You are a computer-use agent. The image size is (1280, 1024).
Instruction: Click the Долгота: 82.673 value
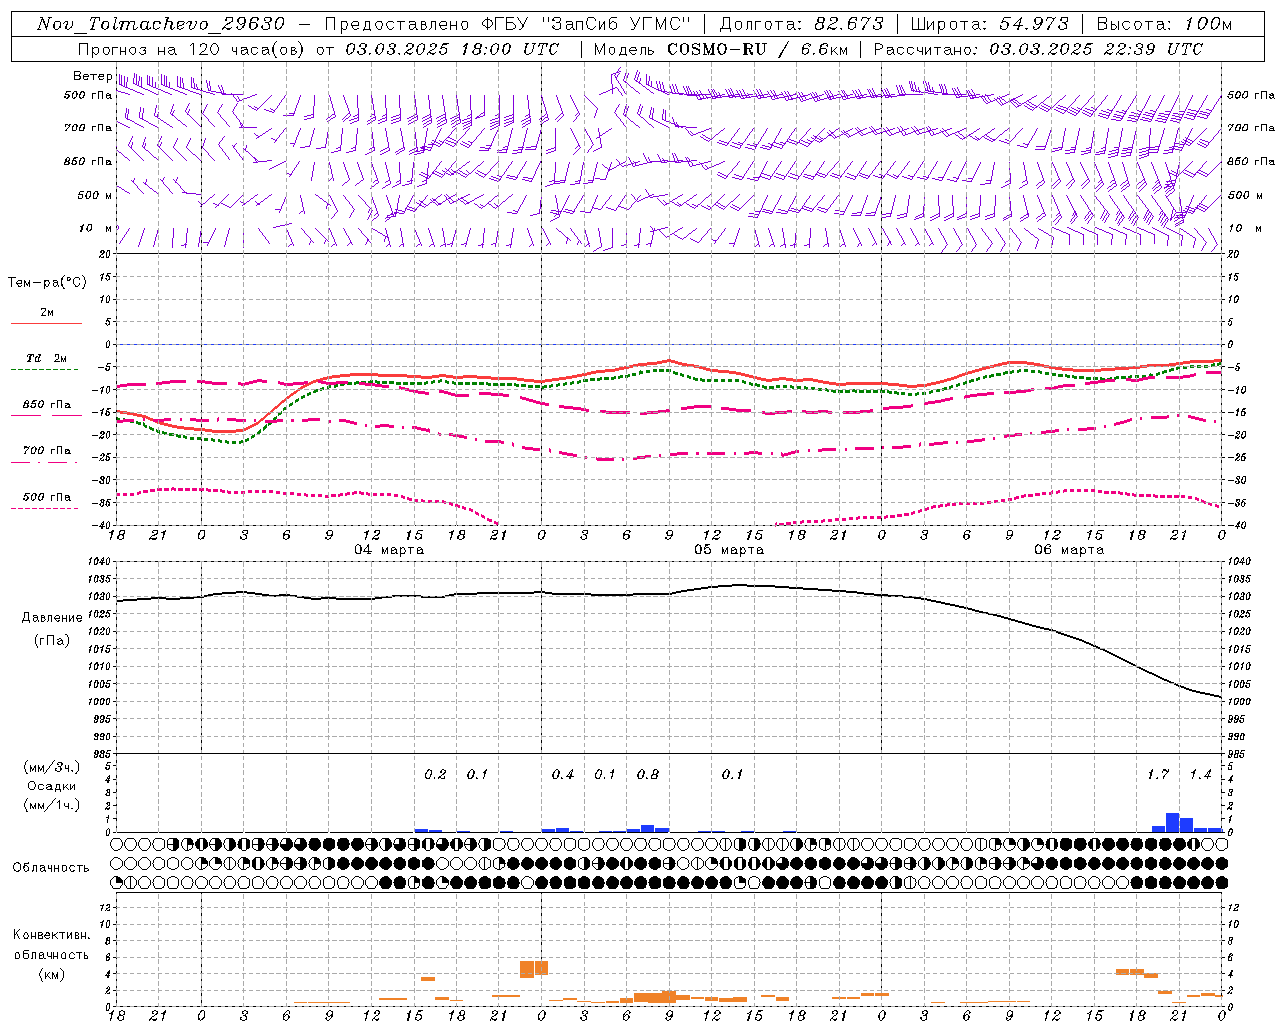click(802, 24)
